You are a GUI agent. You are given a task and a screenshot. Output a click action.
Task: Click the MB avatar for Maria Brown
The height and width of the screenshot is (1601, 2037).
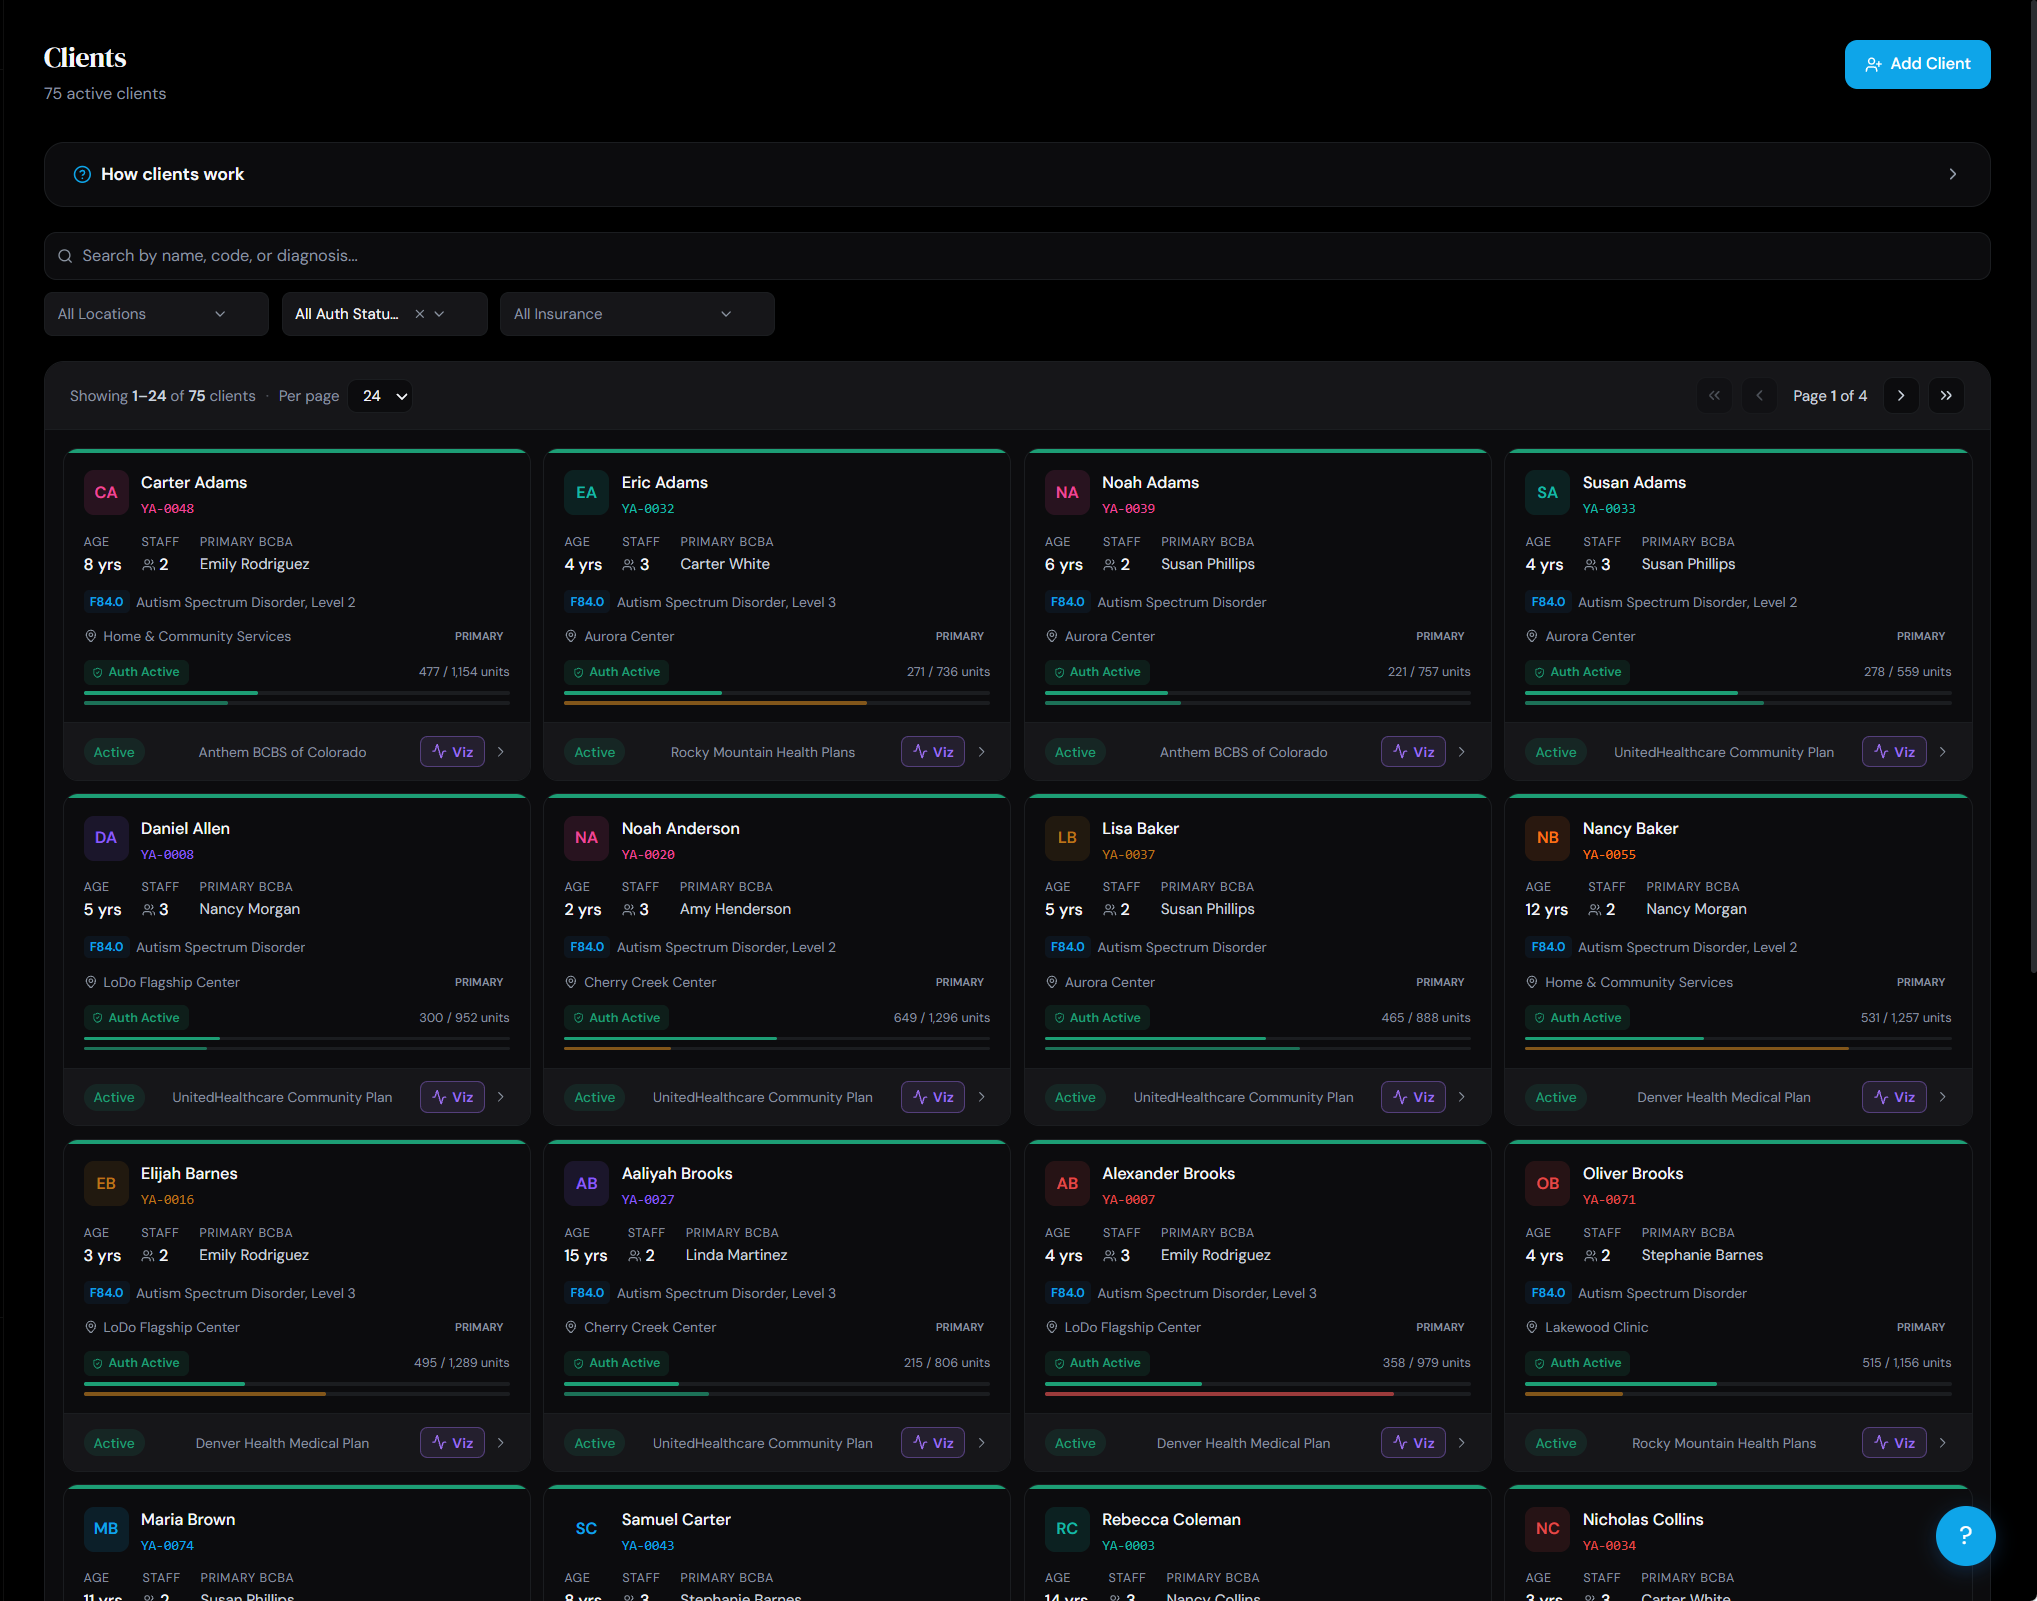click(106, 1529)
